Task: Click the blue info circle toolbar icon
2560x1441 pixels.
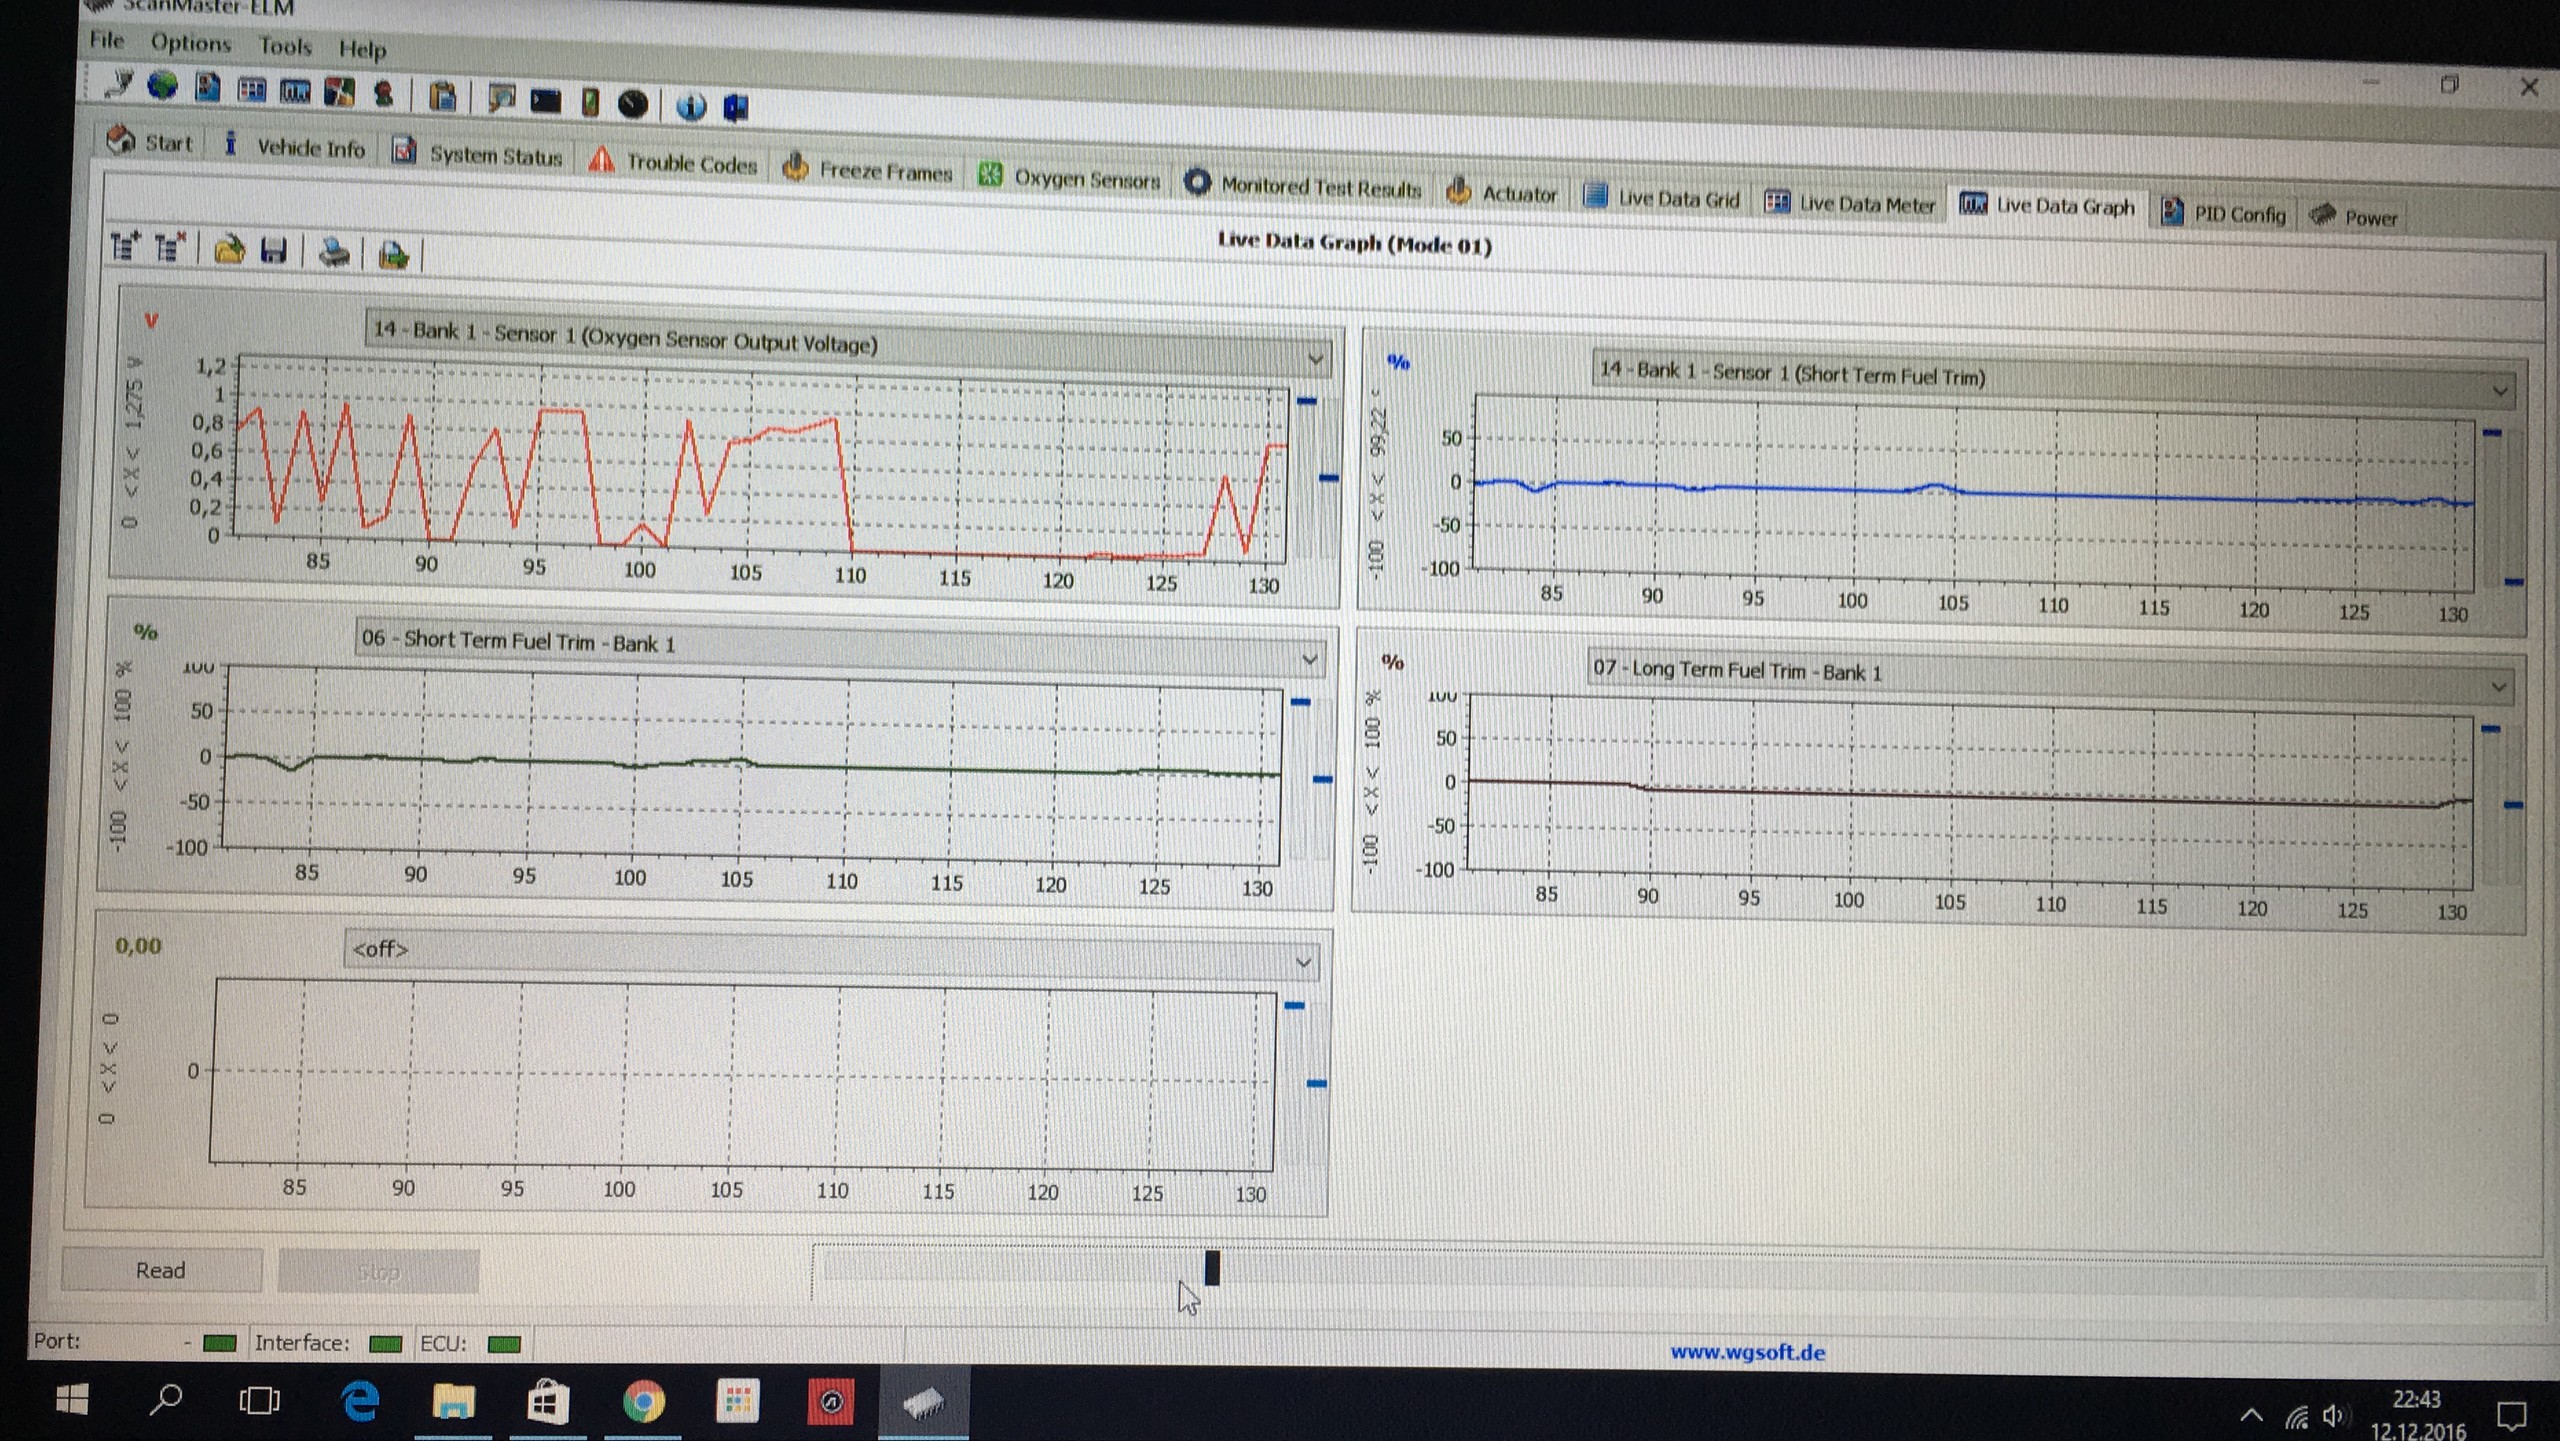Action: point(690,106)
